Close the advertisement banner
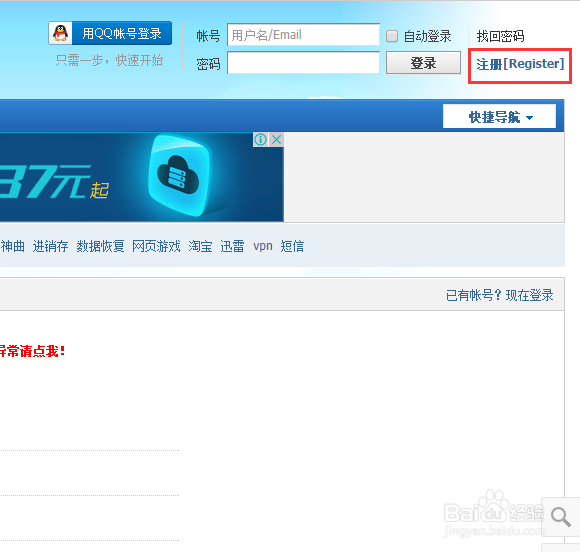Image resolution: width=580 pixels, height=552 pixels. tap(276, 139)
